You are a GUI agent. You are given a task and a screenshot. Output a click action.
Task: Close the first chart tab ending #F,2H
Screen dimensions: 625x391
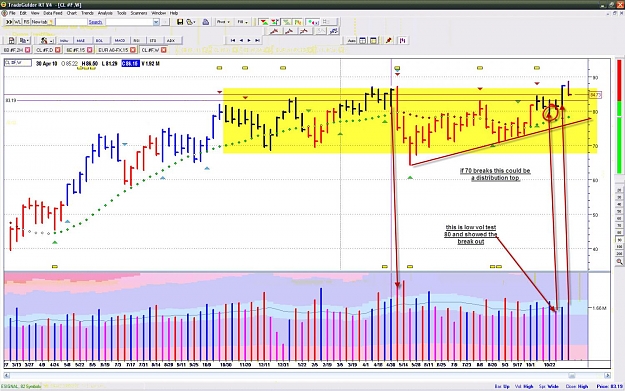pyautogui.click(x=28, y=50)
